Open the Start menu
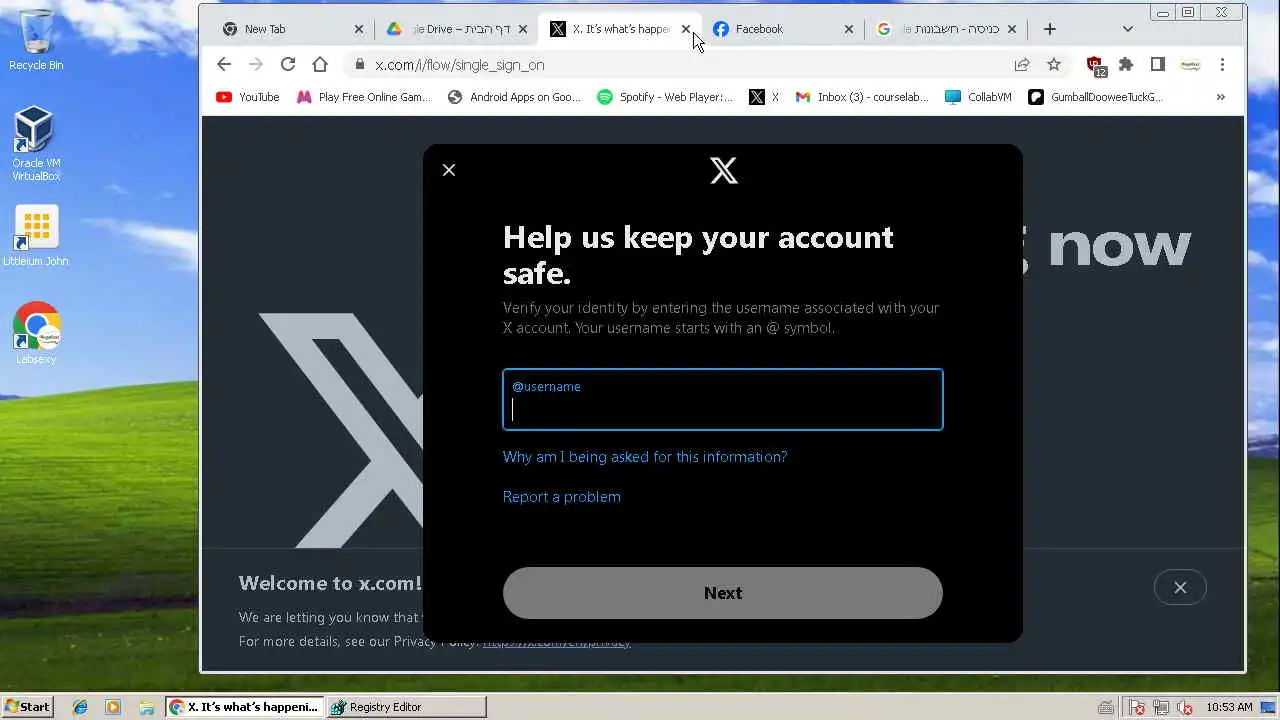This screenshot has width=1280, height=720. [27, 707]
